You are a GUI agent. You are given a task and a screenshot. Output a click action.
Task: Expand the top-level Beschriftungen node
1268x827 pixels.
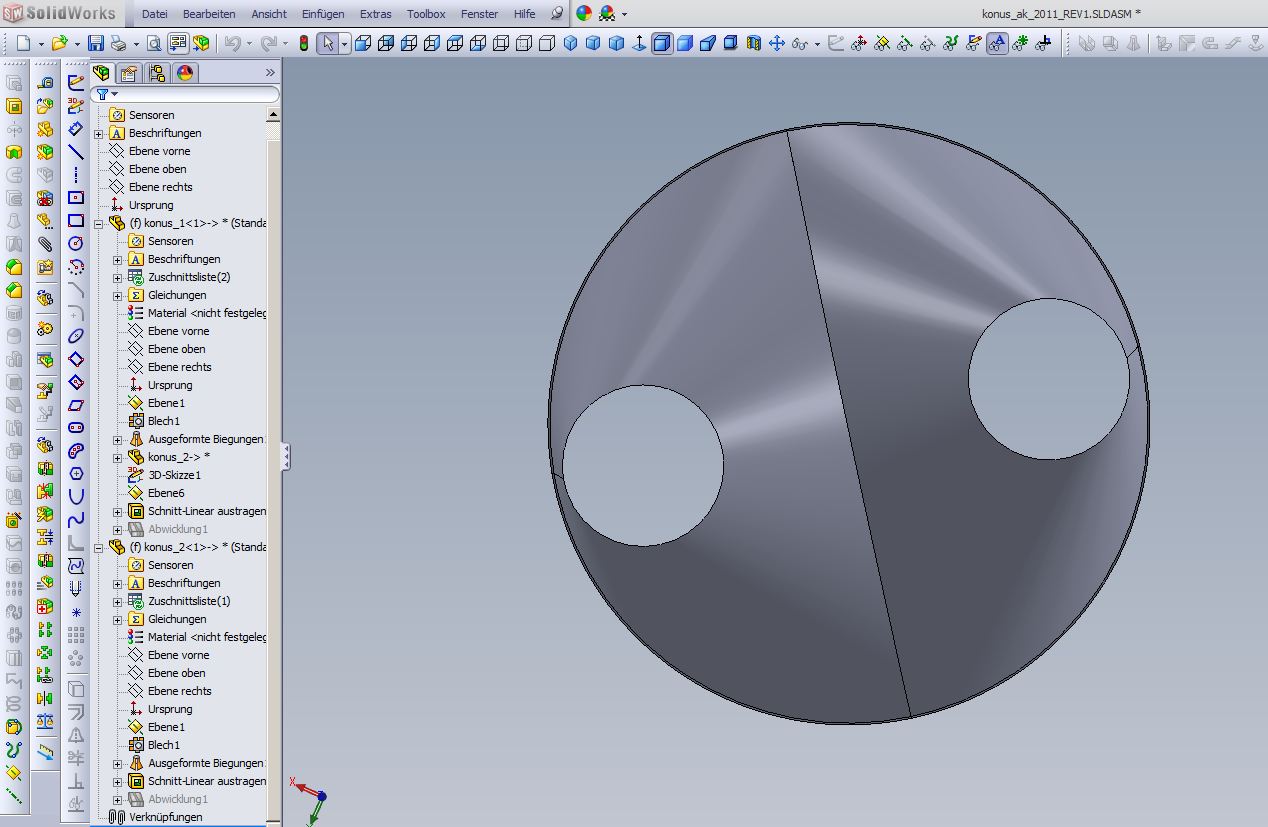pos(99,134)
